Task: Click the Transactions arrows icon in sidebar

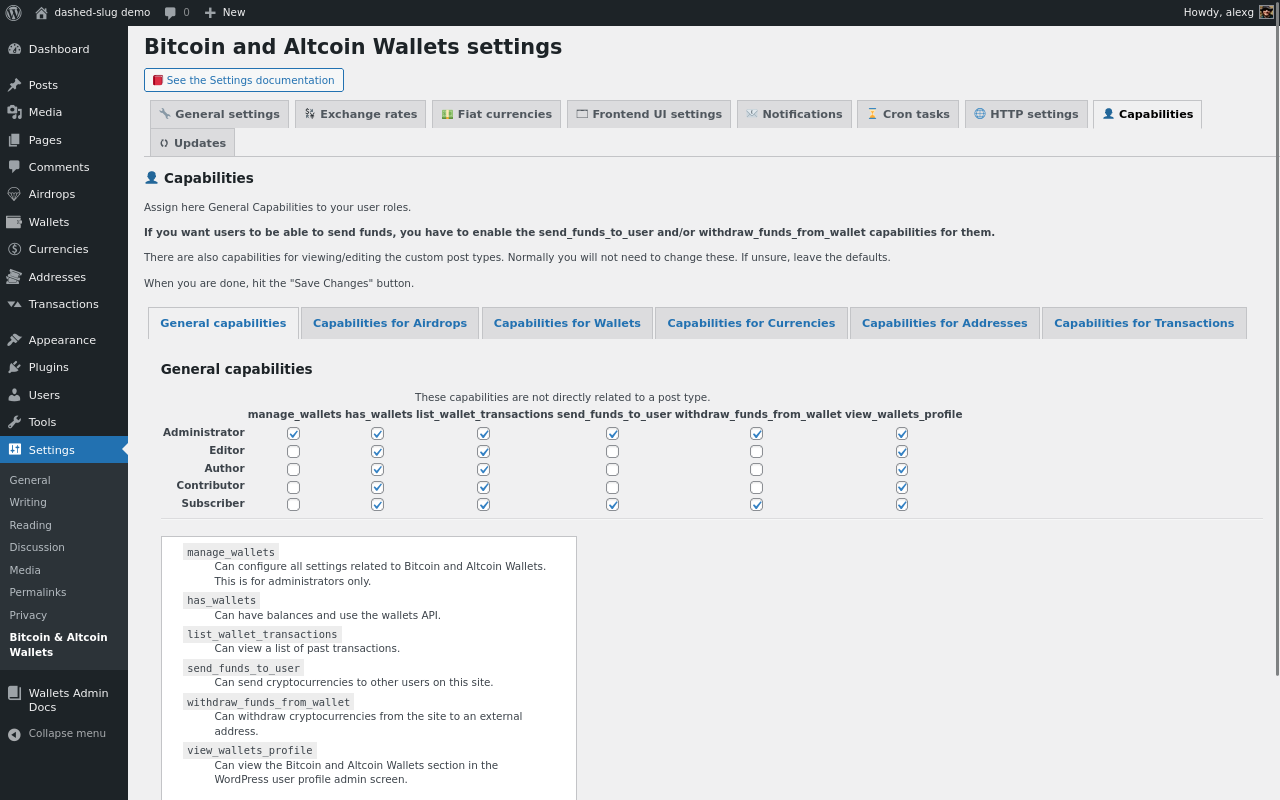Action: point(14,304)
